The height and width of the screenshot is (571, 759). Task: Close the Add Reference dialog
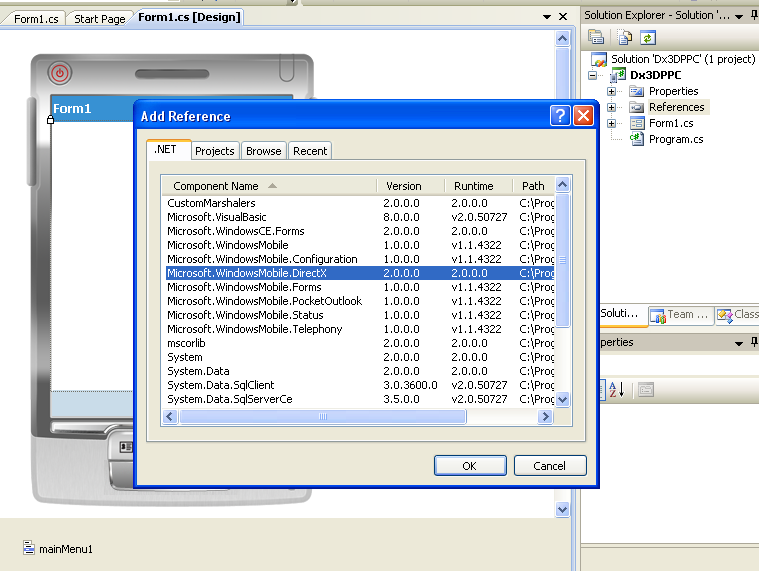pyautogui.click(x=584, y=116)
